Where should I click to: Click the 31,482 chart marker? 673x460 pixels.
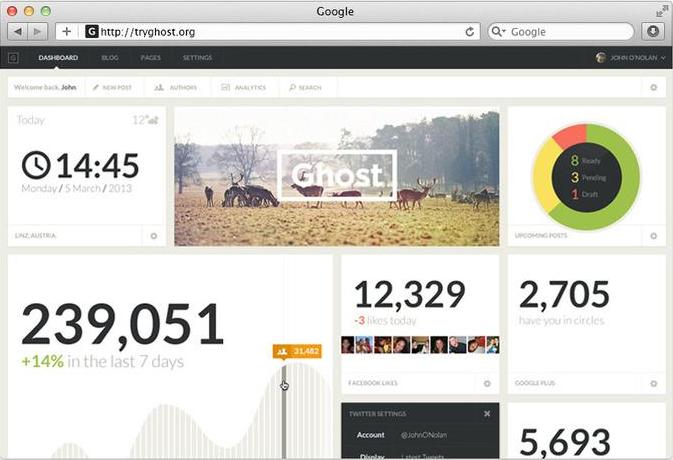coord(296,351)
